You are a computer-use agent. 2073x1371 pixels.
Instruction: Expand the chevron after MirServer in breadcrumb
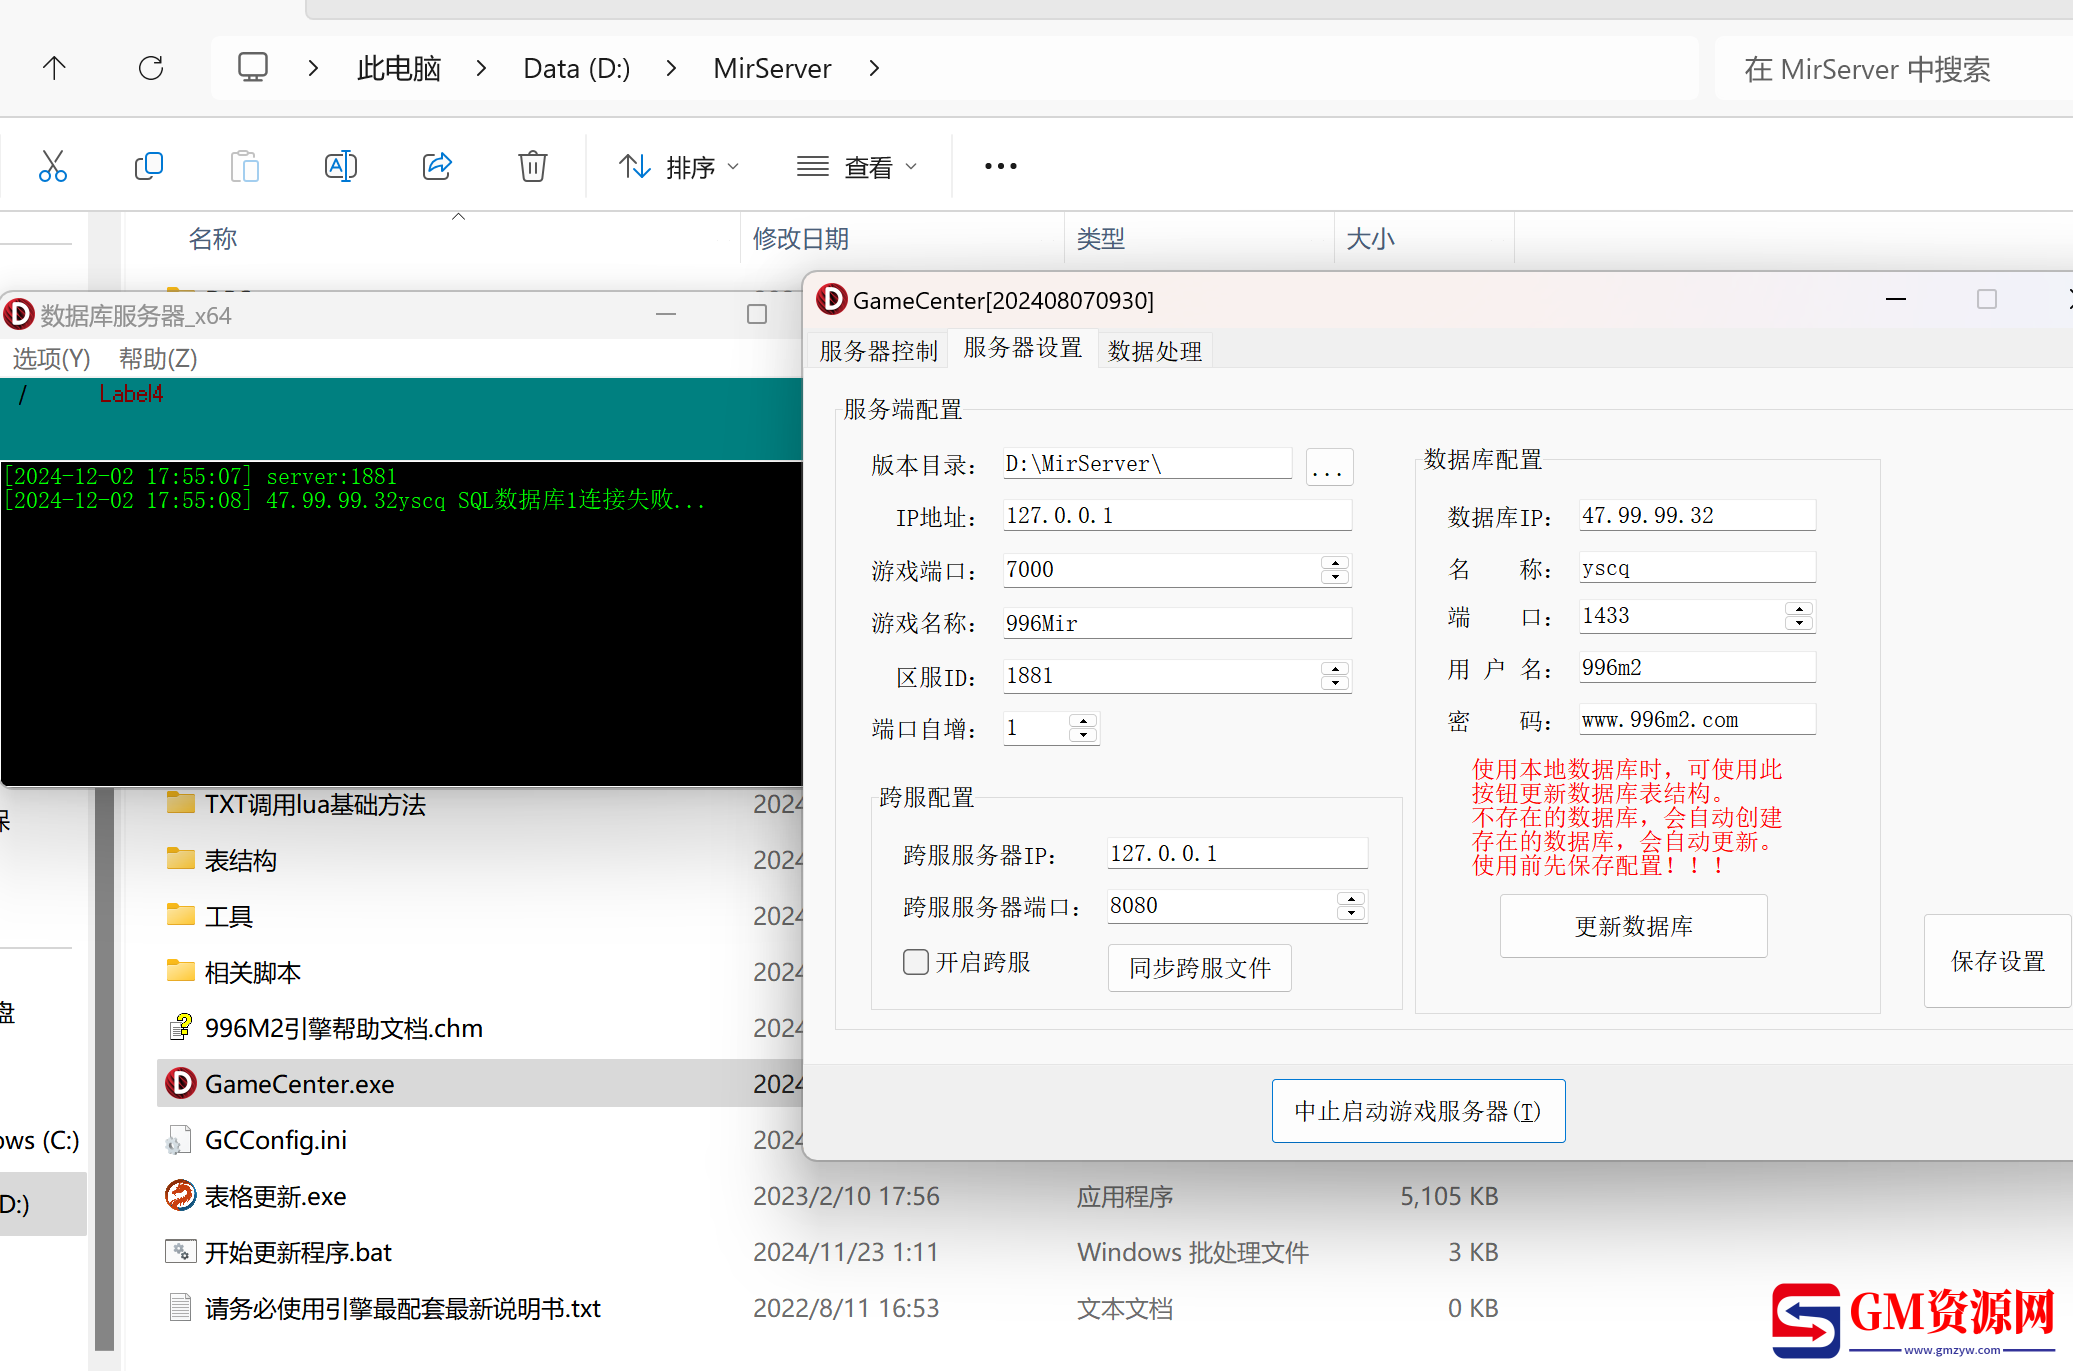(875, 68)
